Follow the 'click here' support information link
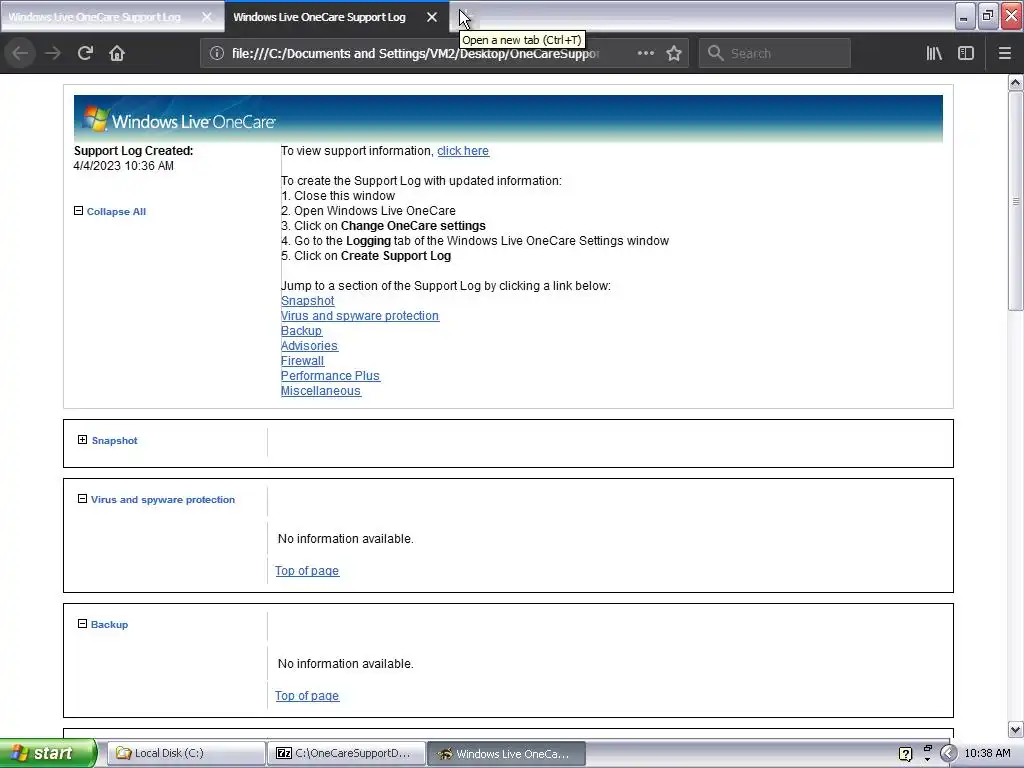This screenshot has height=768, width=1024. pos(463,151)
